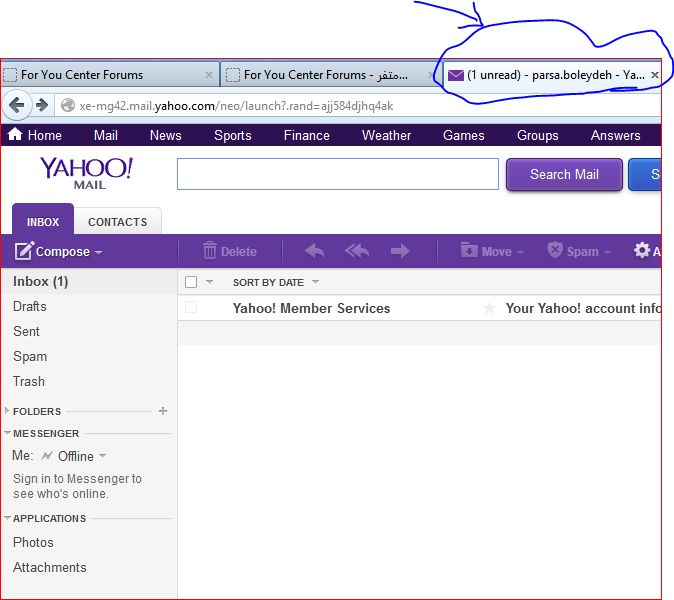This screenshot has height=600, width=674.
Task: Open Games in the navigation bar
Action: pos(463,135)
